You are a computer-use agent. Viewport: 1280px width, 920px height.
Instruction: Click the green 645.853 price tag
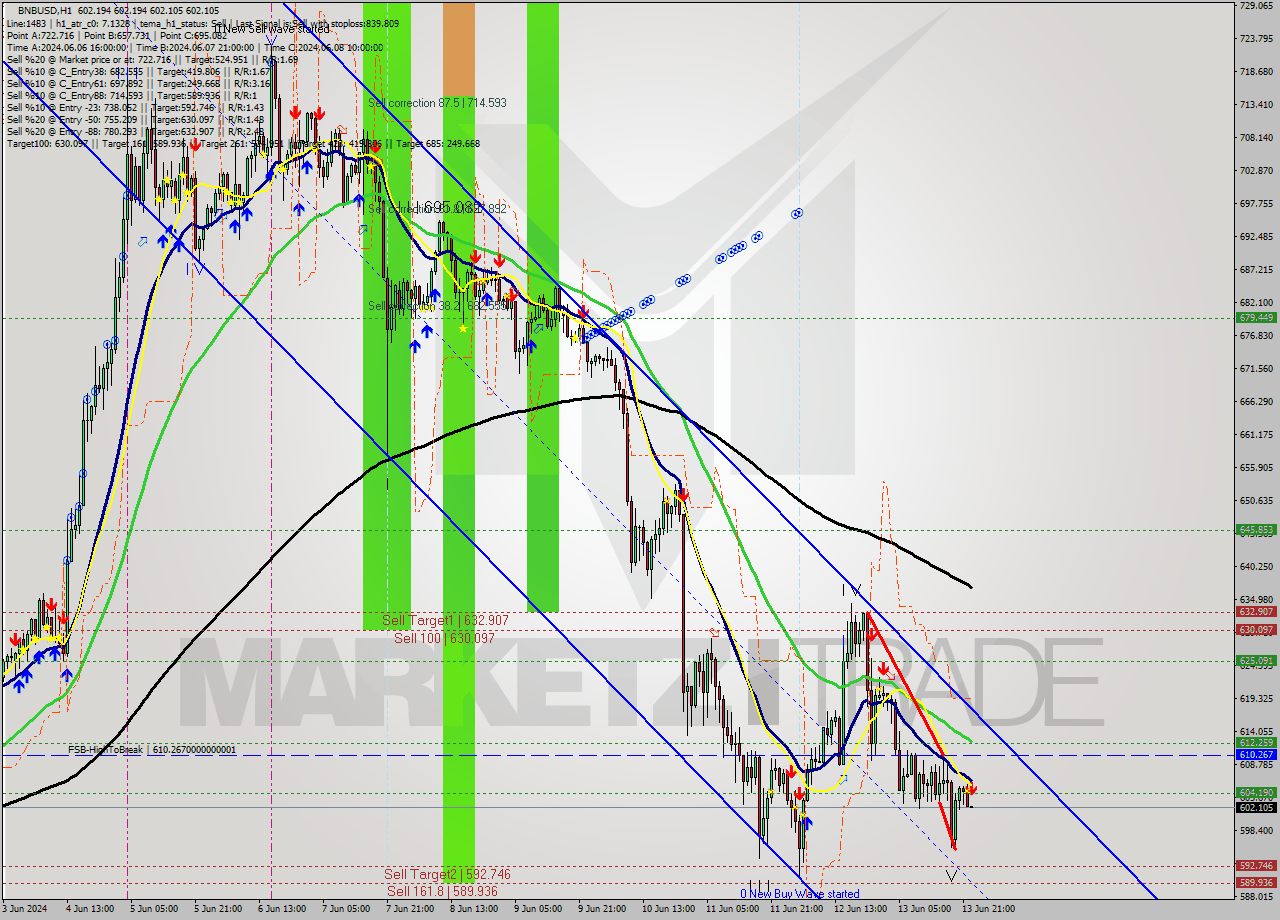pyautogui.click(x=1257, y=530)
